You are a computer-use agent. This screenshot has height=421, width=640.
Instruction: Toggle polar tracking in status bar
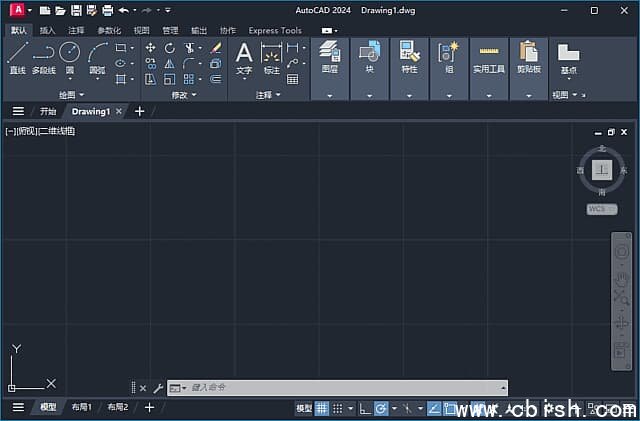coord(381,408)
